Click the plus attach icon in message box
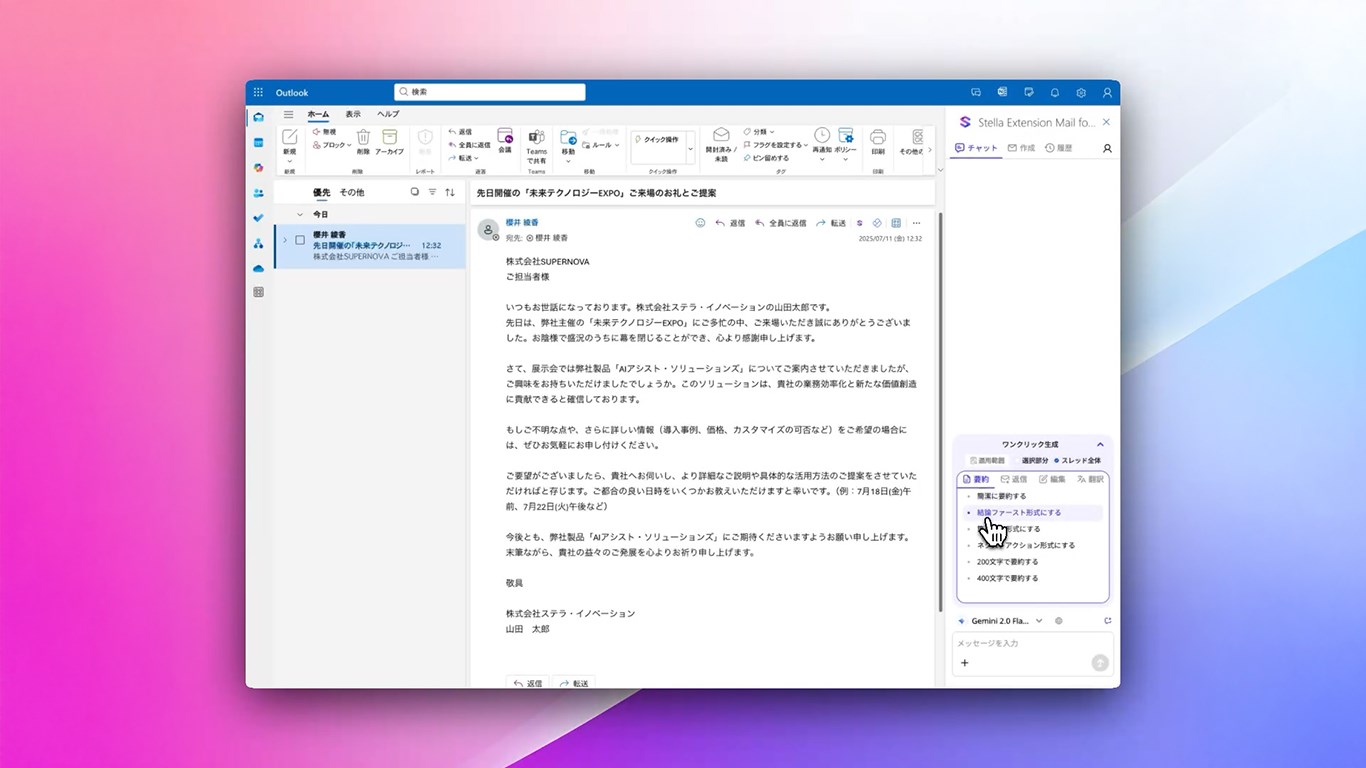 pos(965,663)
